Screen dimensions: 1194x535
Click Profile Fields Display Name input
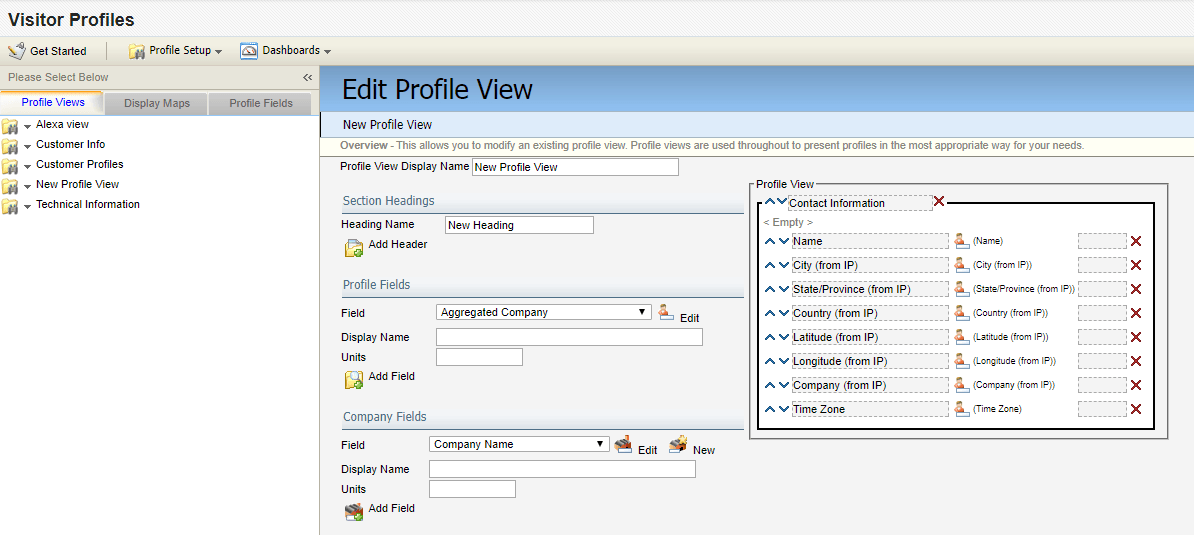tap(569, 337)
